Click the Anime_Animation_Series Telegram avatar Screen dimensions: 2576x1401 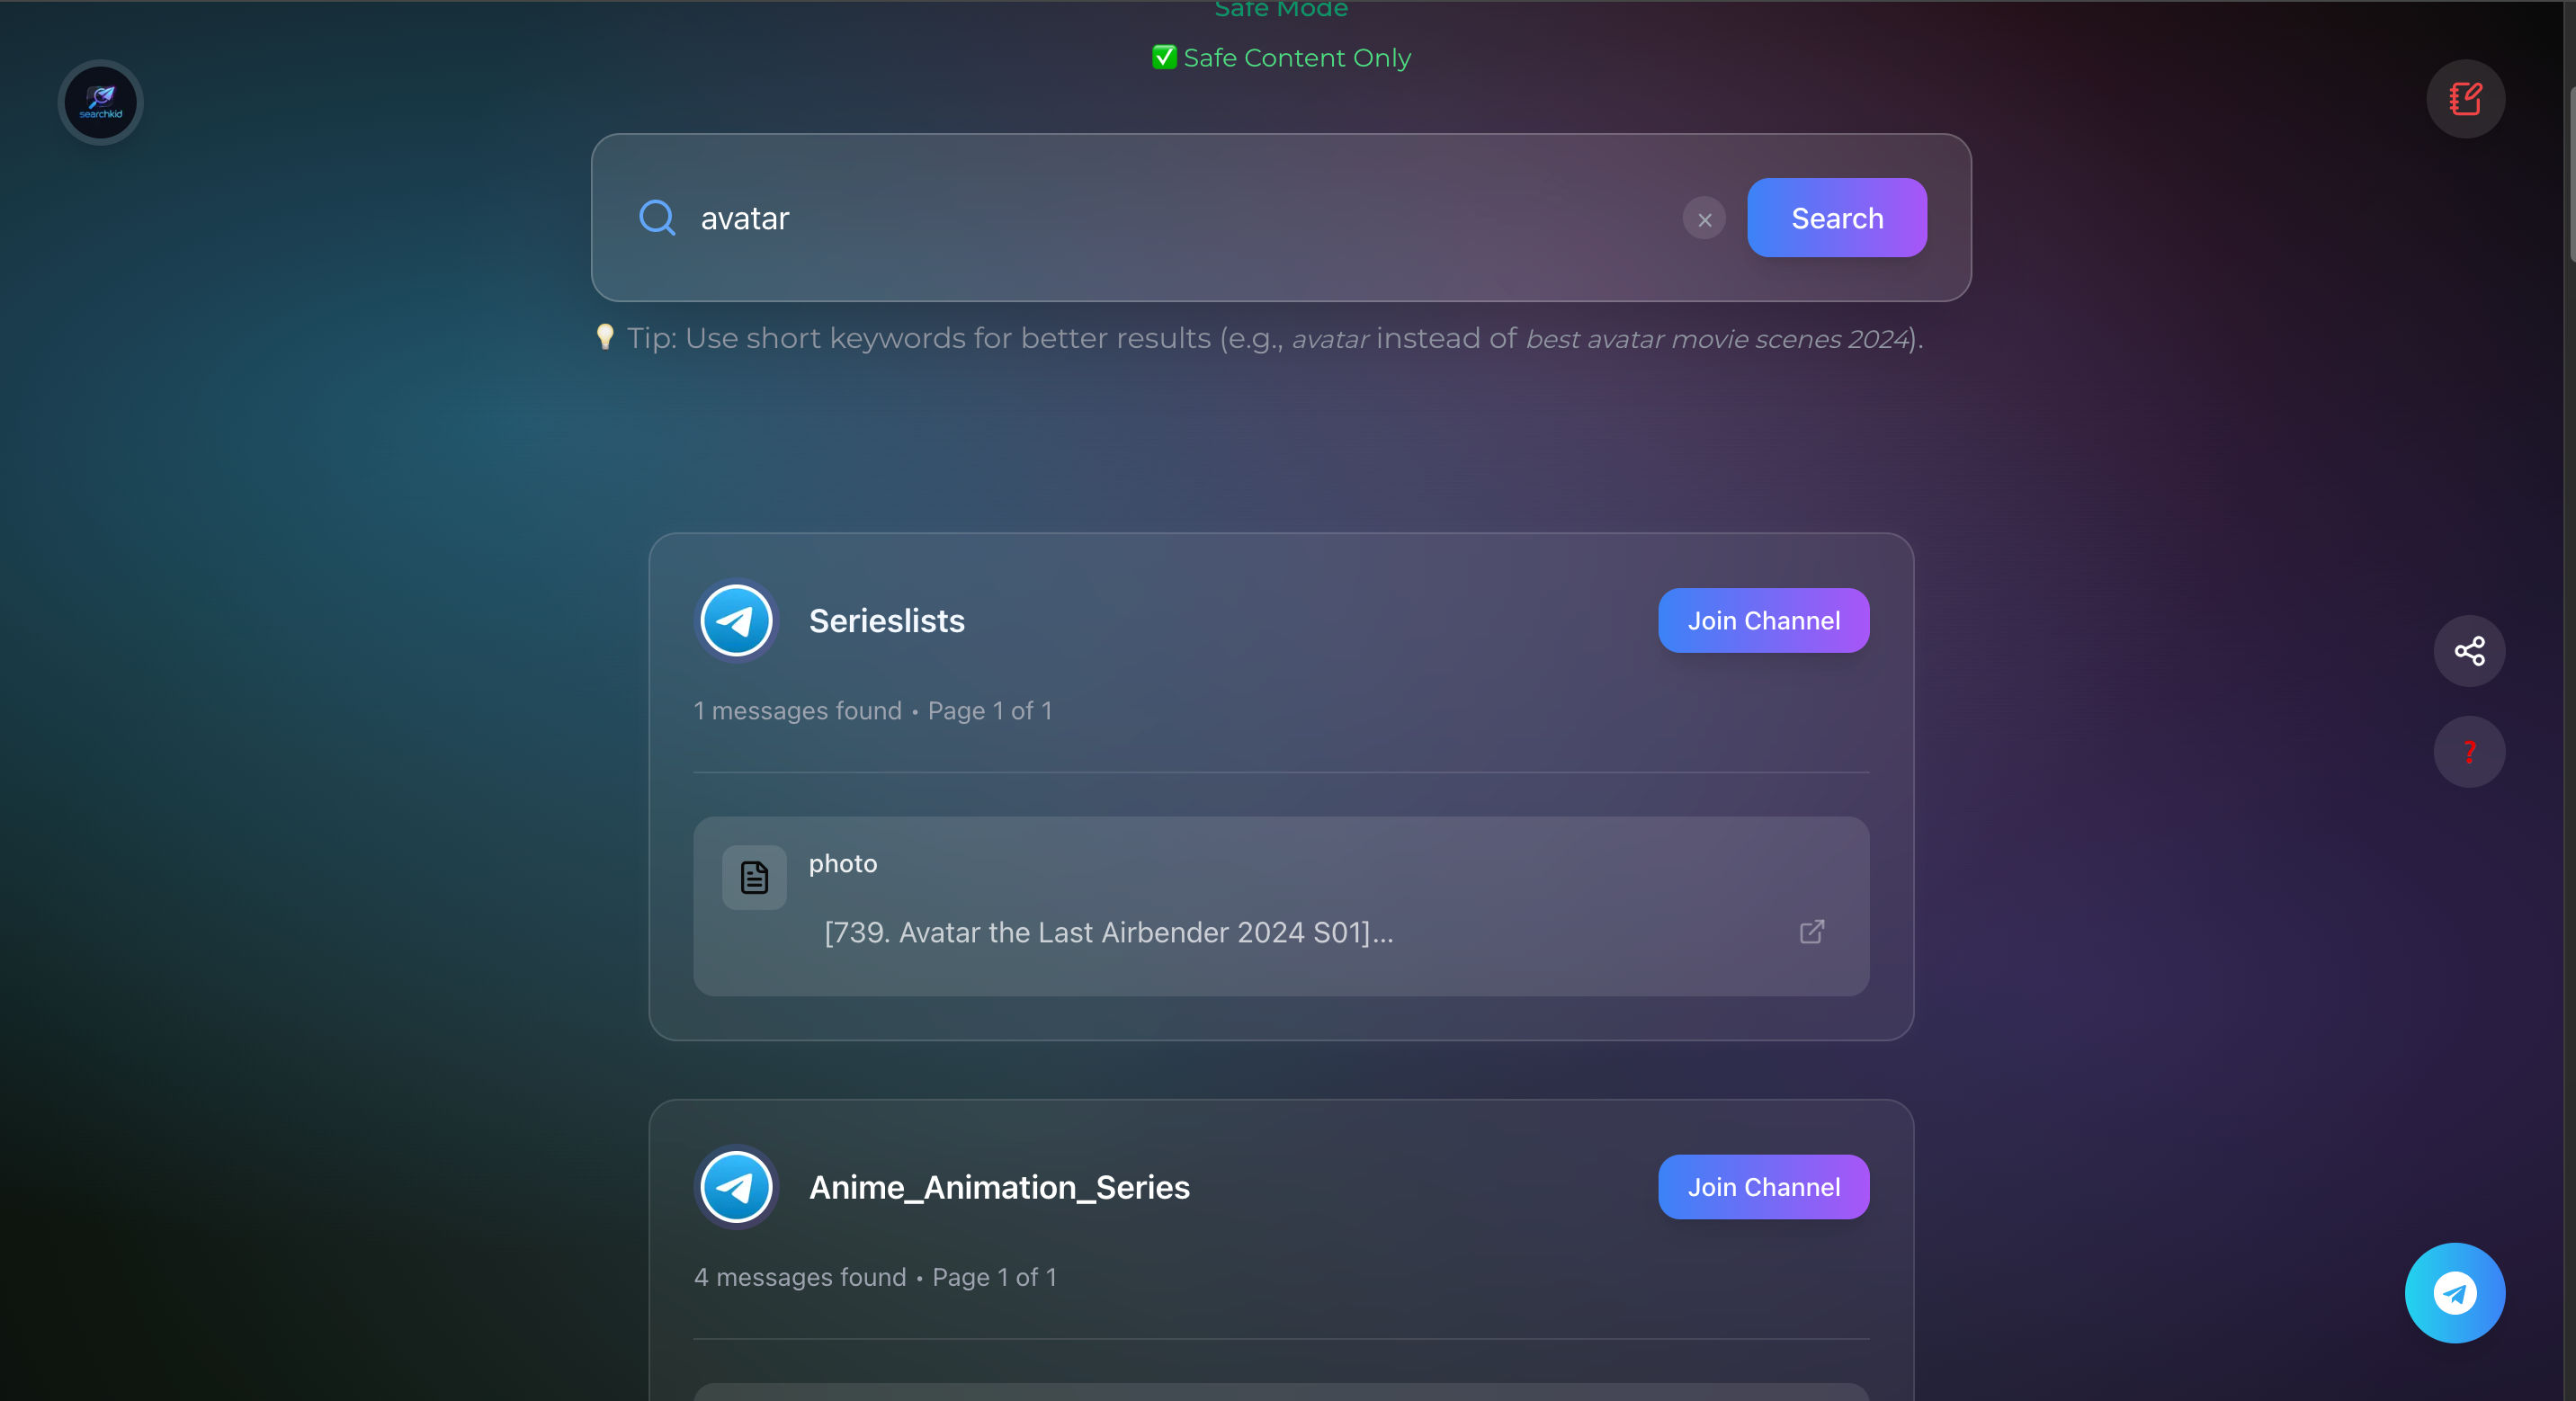737,1187
